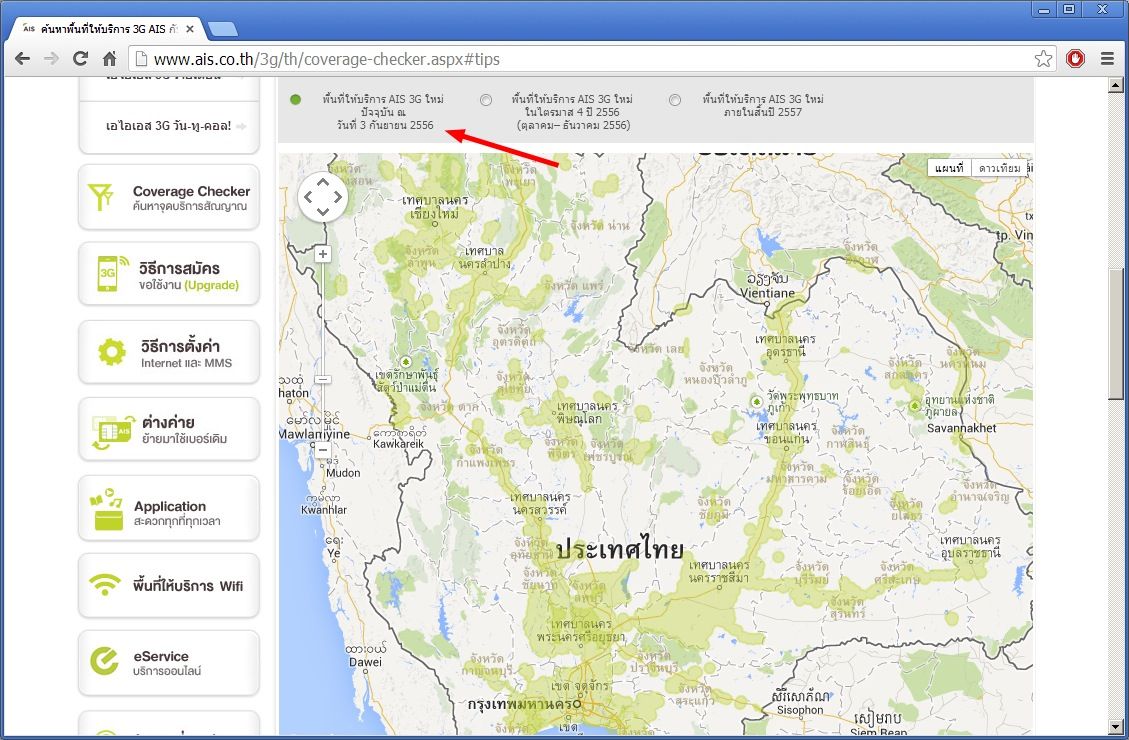
Task: Switch map to ดาวเทียม satellite view
Action: [999, 168]
